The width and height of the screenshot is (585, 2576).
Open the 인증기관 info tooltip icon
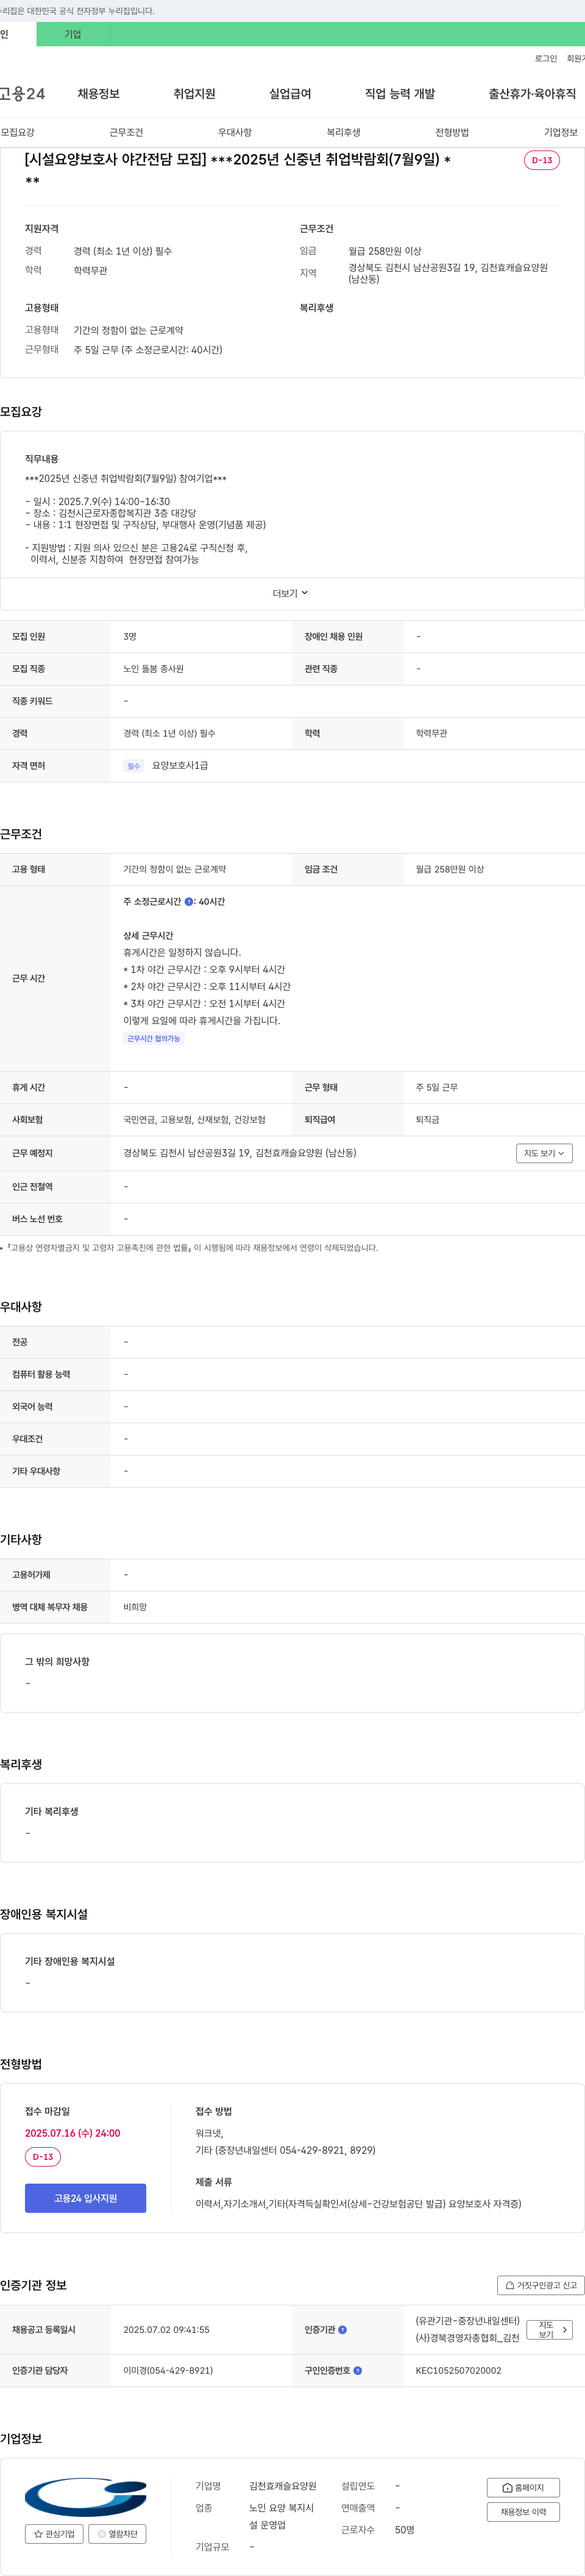point(342,2330)
